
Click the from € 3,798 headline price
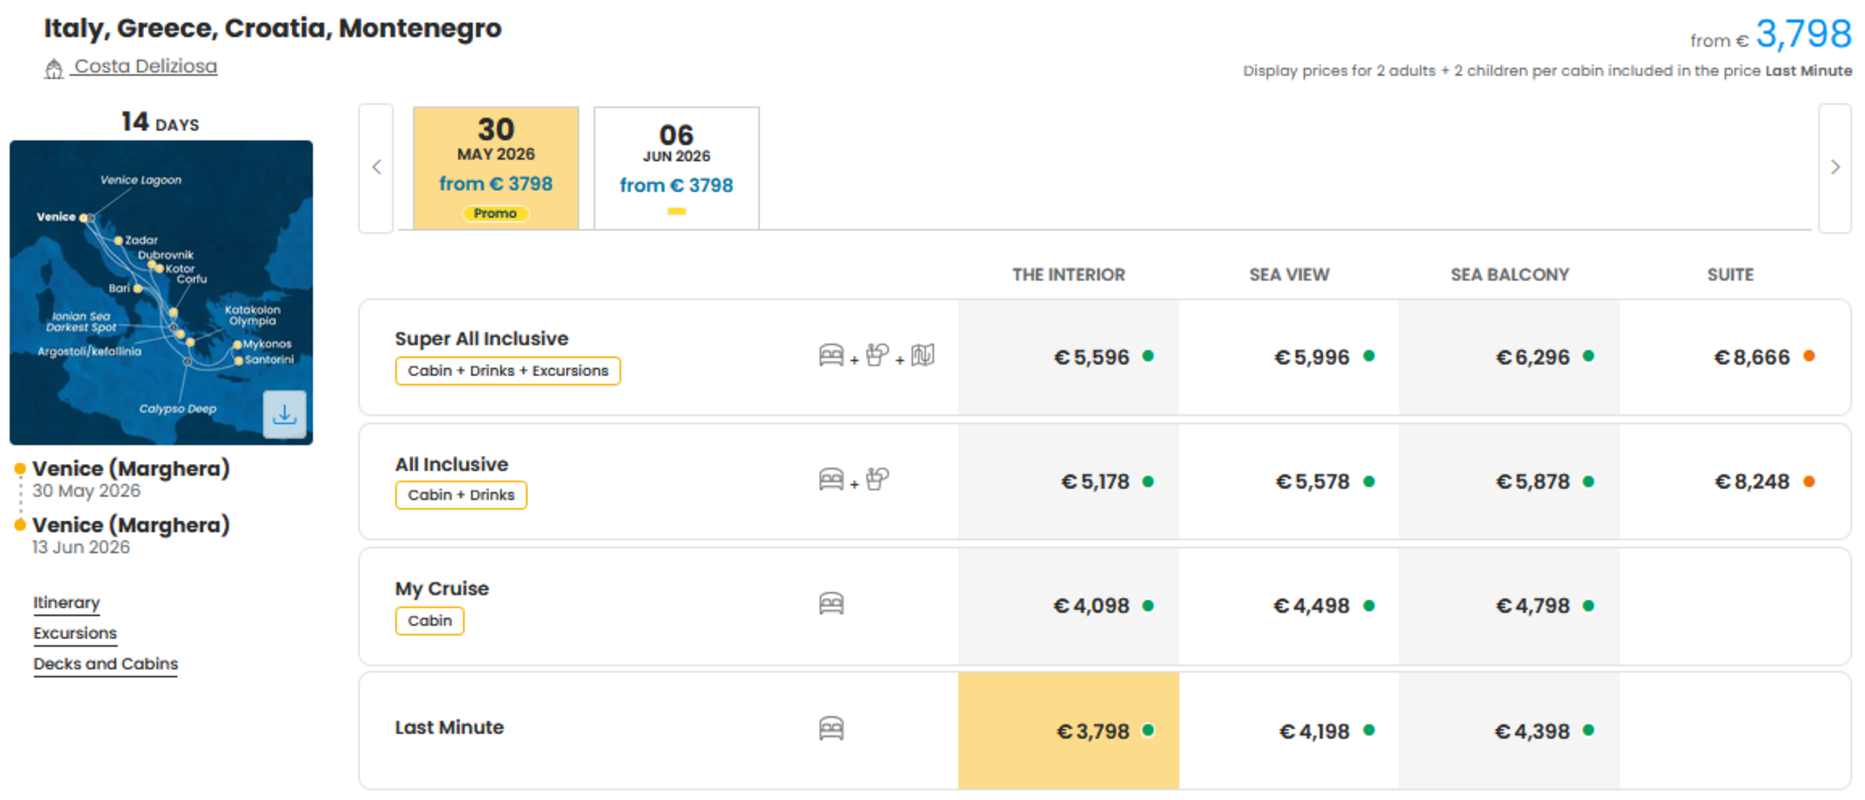pos(1771,35)
